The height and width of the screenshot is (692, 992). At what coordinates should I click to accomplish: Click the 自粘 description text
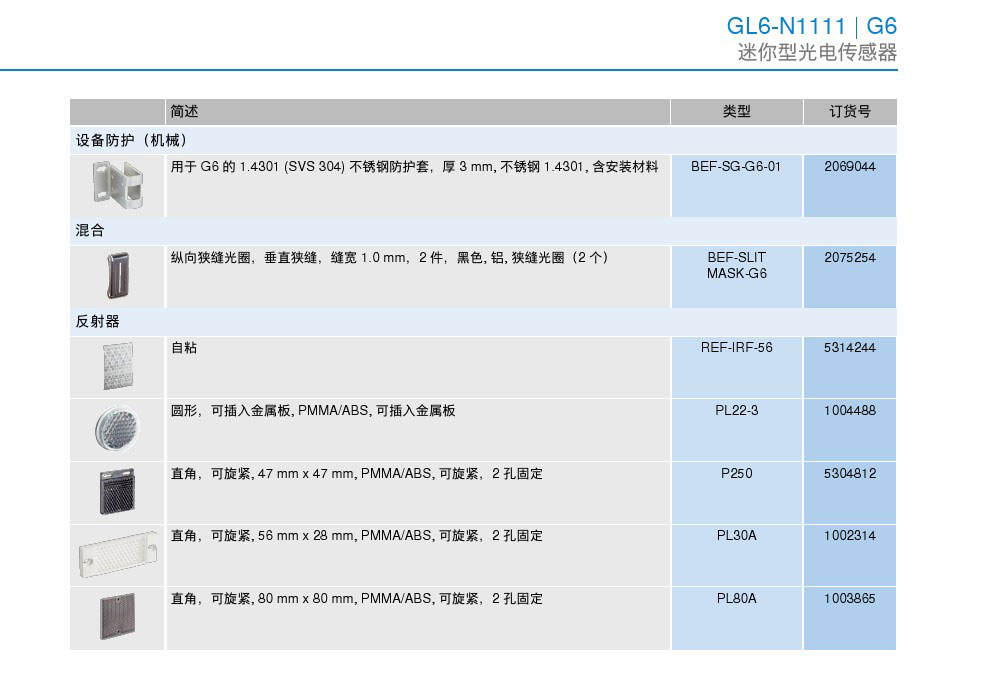click(x=184, y=348)
